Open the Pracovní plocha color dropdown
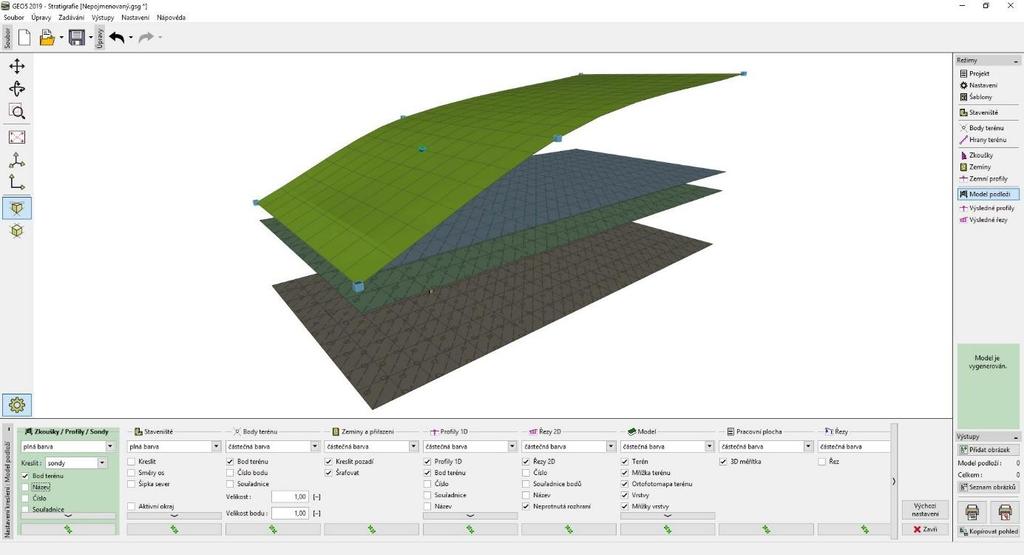The image size is (1024, 555). tap(766, 447)
